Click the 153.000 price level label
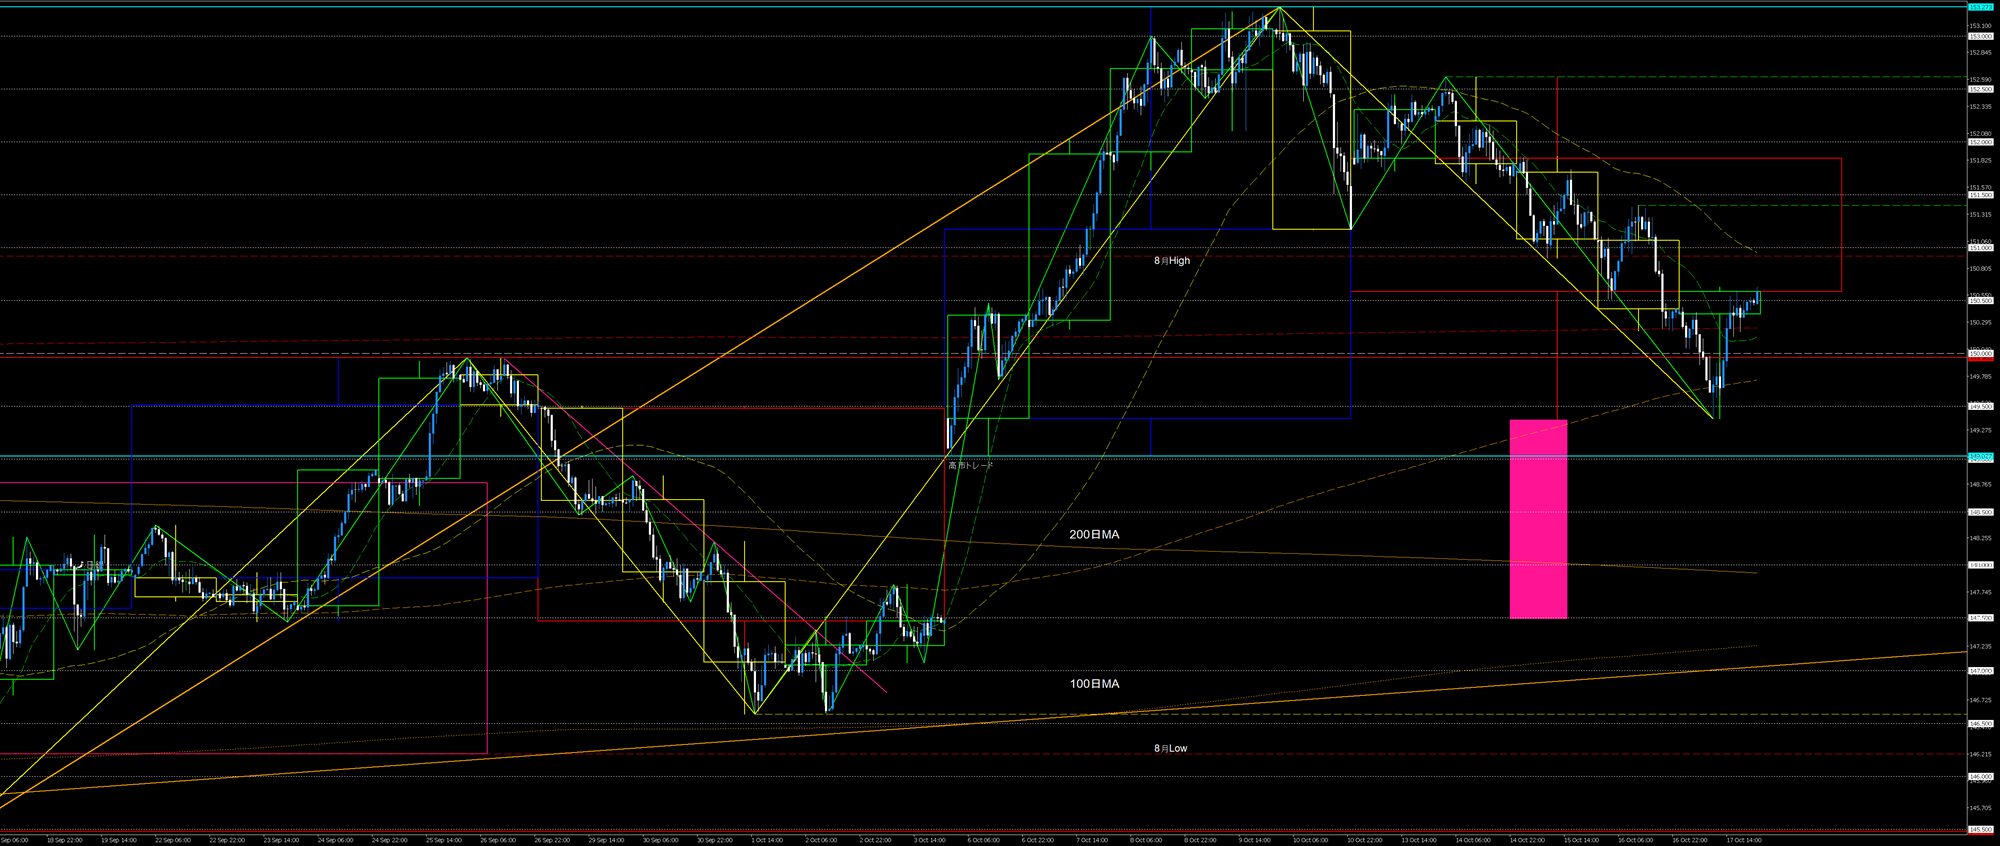The image size is (2000, 846). pyautogui.click(x=1980, y=36)
